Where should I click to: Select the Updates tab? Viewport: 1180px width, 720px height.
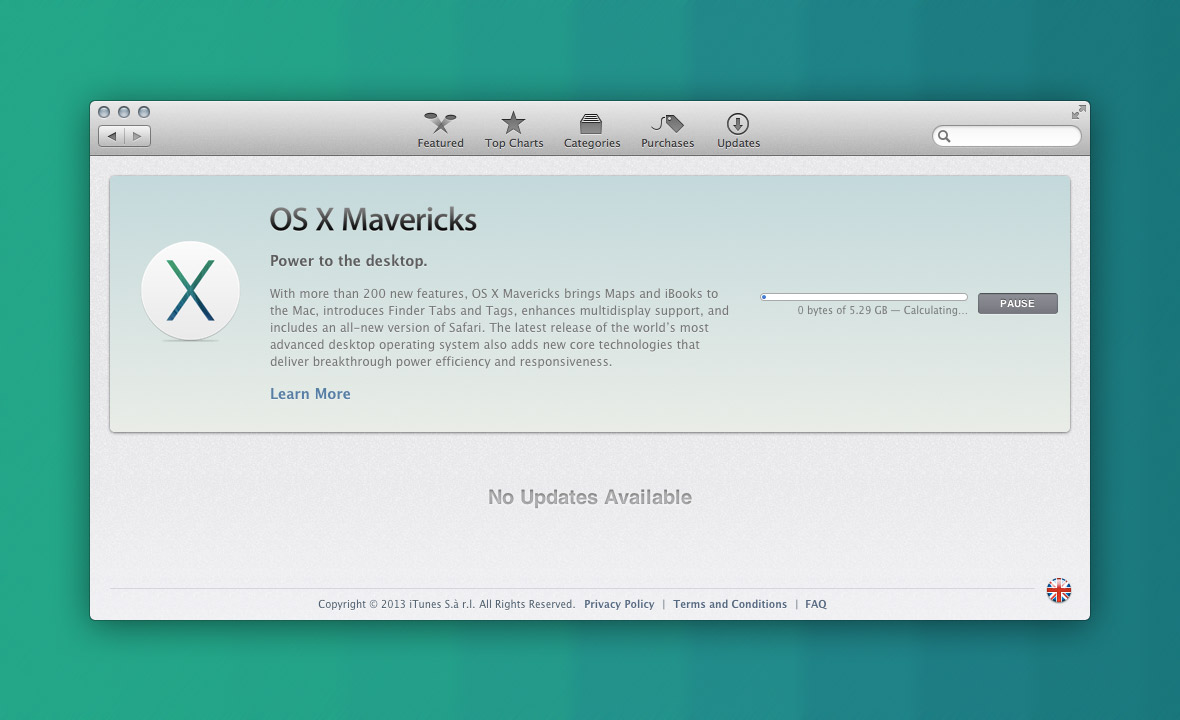coord(738,131)
